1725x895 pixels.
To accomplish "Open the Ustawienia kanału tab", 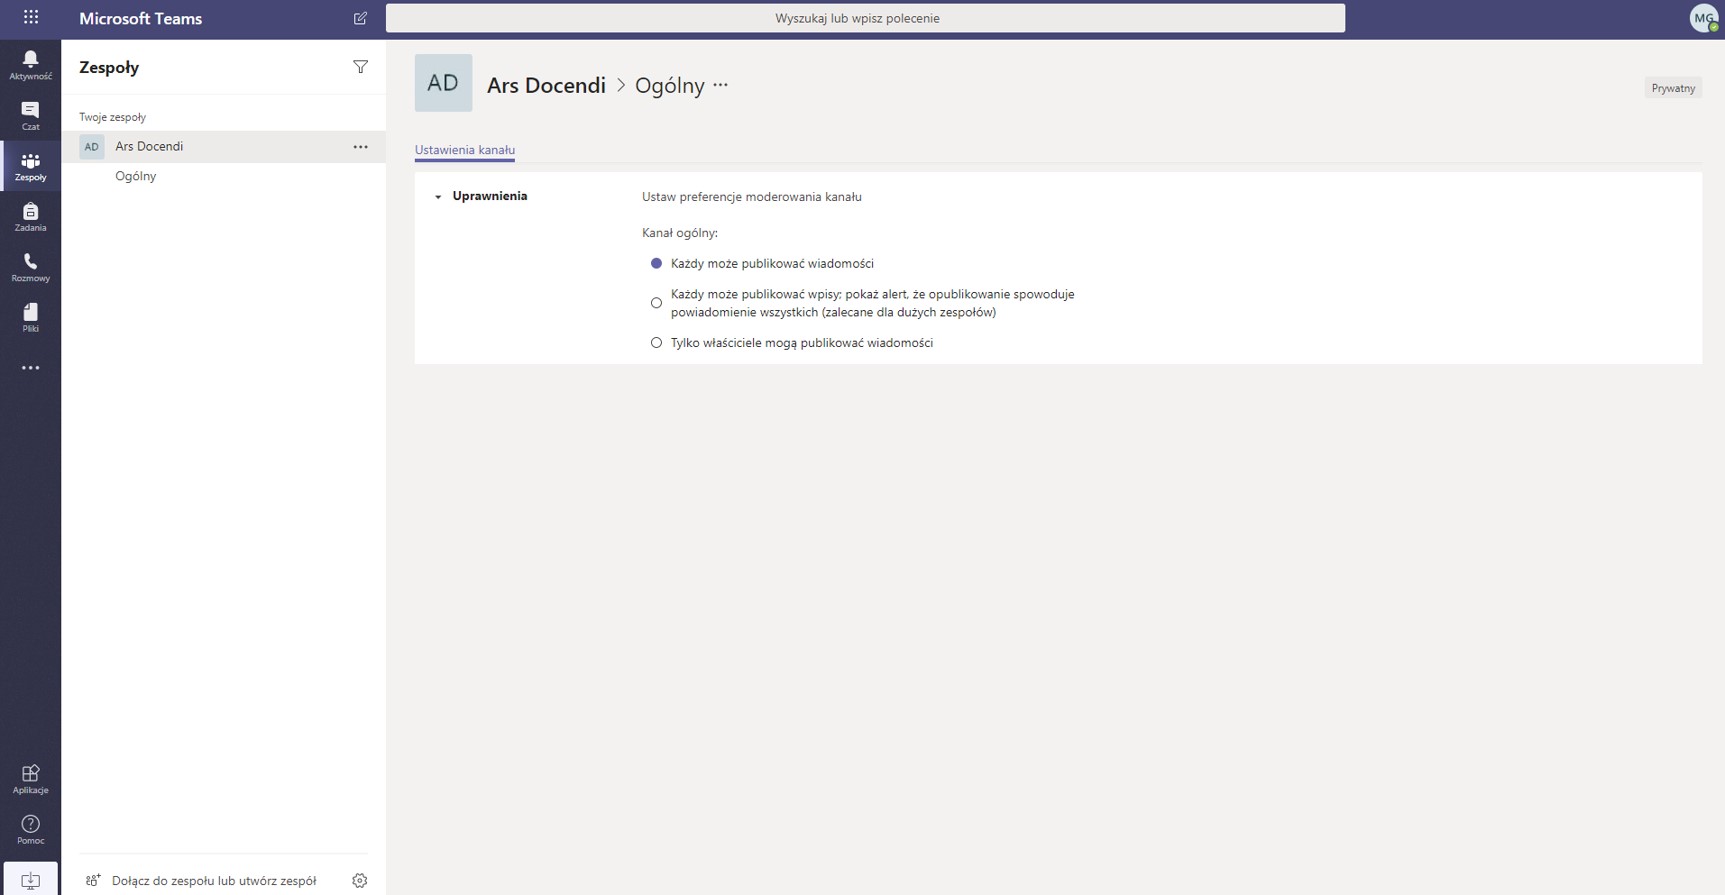I will [465, 150].
